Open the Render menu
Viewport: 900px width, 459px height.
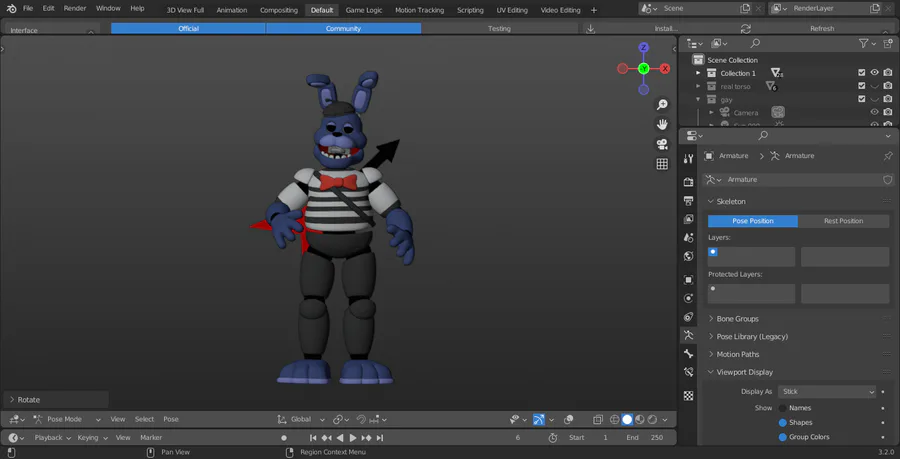point(75,8)
